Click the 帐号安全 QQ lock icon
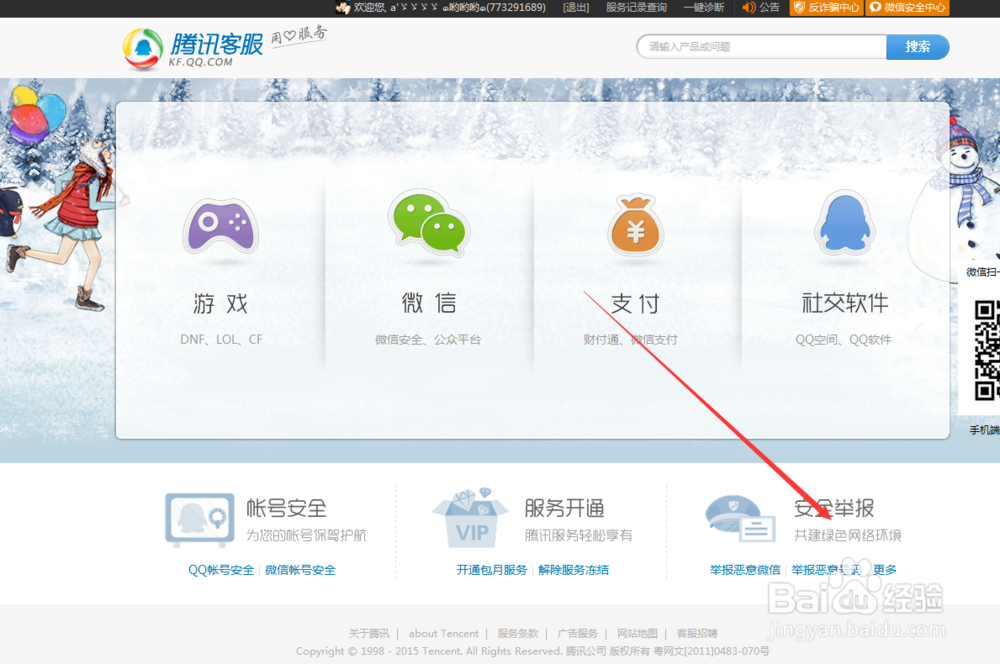The image size is (1000, 664). coord(199,519)
